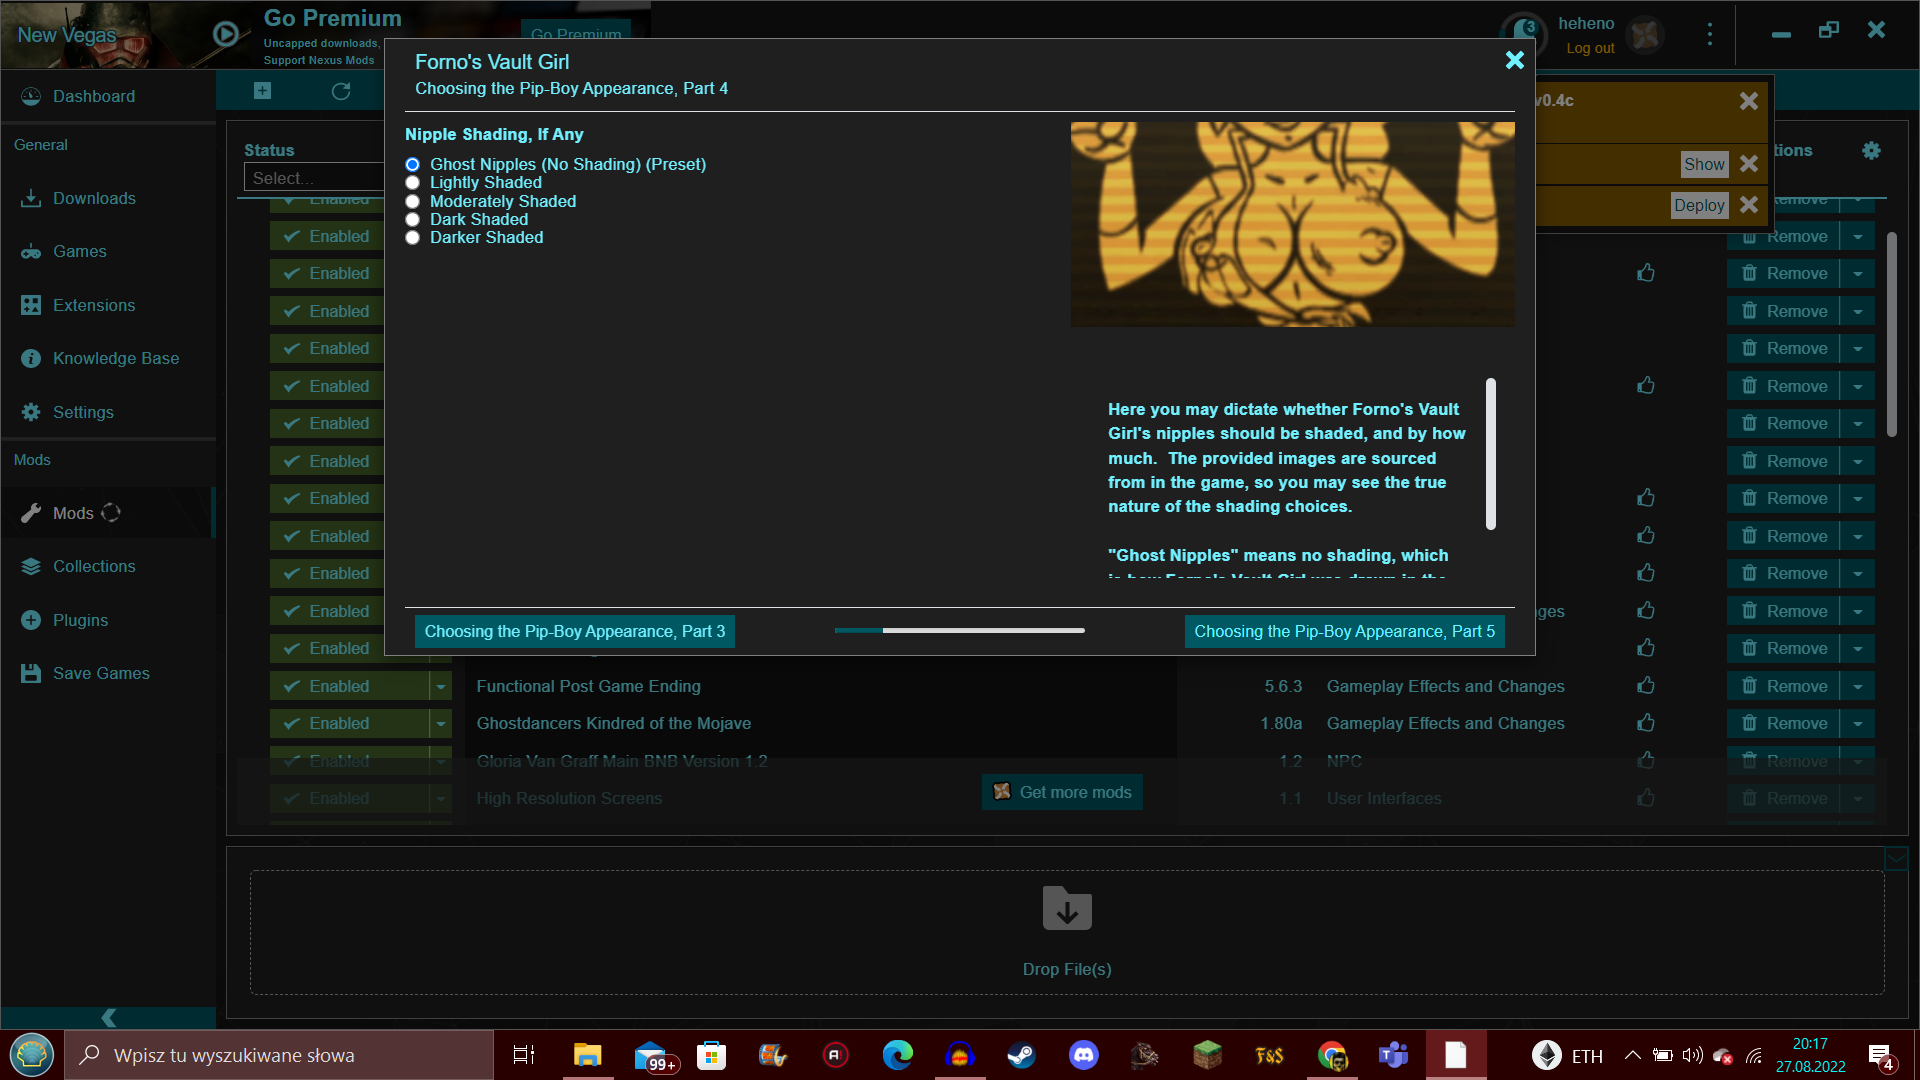
Task: Open File Explorer from taskbar
Action: pos(587,1055)
